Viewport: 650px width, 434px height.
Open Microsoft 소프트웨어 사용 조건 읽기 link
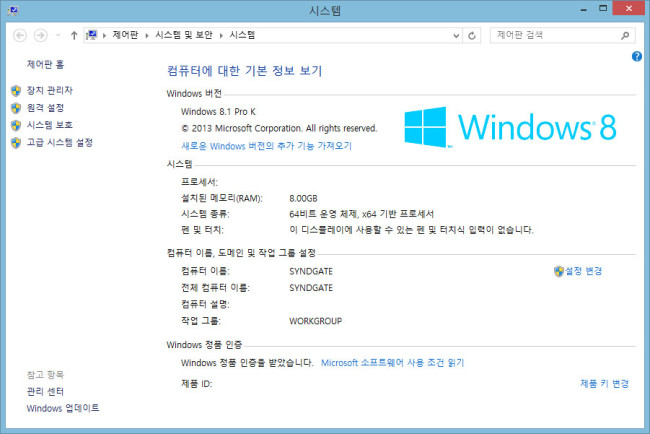[393, 363]
